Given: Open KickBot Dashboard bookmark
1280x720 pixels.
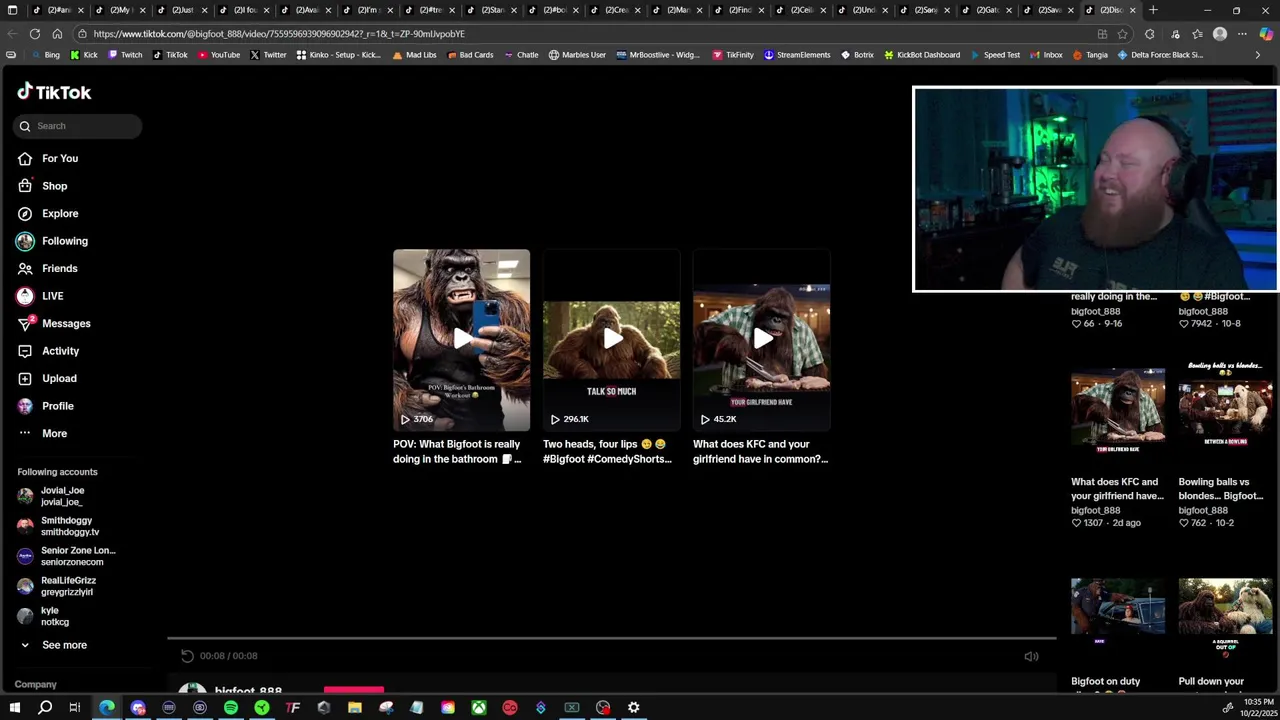Looking at the screenshot, I should point(922,55).
